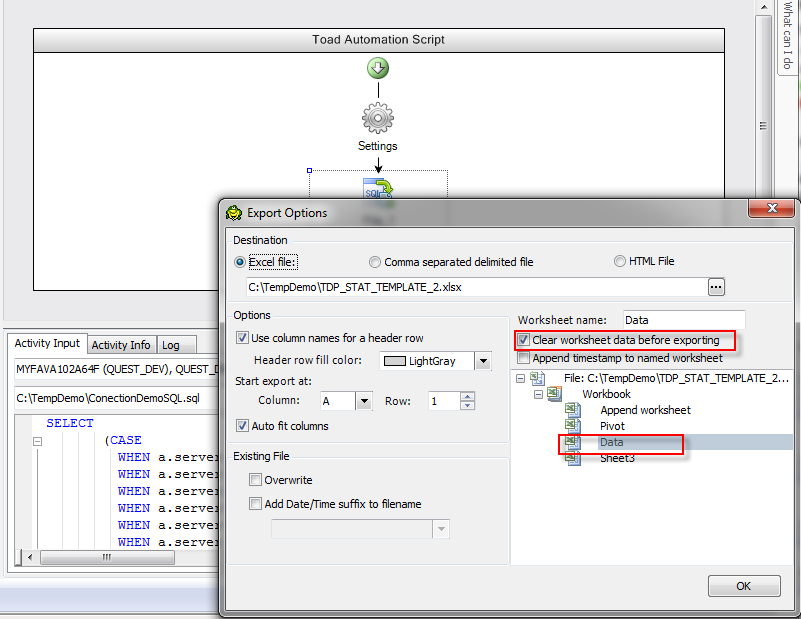The image size is (801, 619).
Task: Click the ConectionDemoSQL.sql path field
Action: click(116, 398)
